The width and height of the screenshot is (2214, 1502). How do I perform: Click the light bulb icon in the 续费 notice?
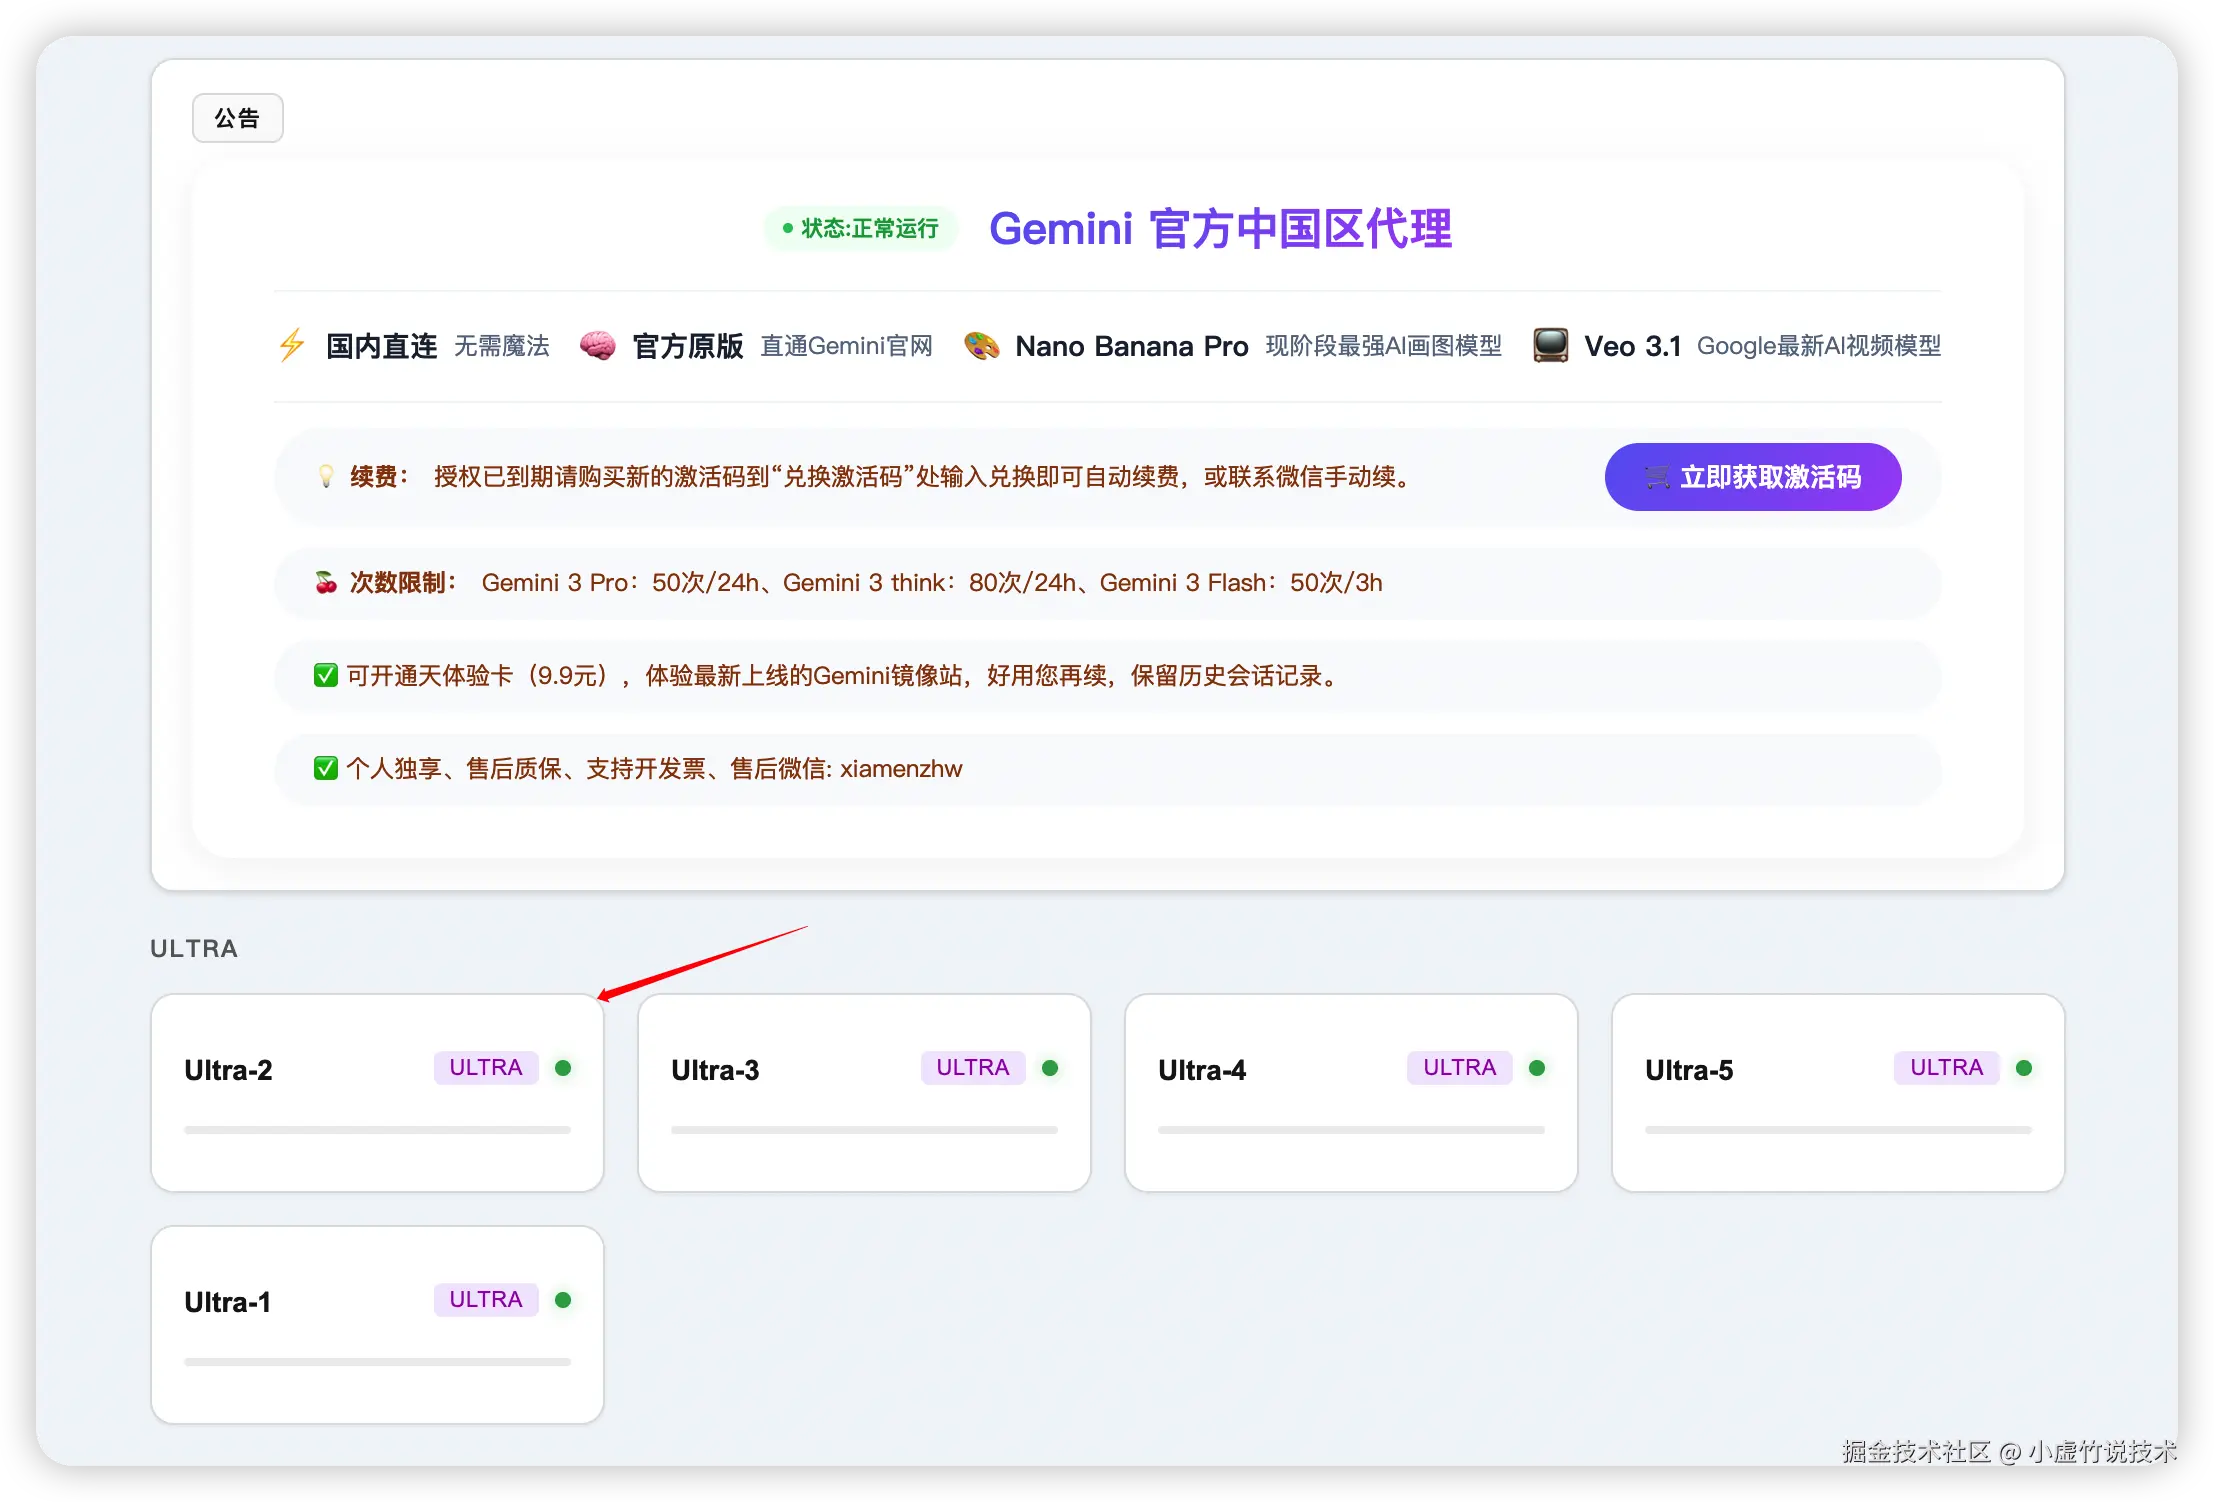(x=325, y=477)
